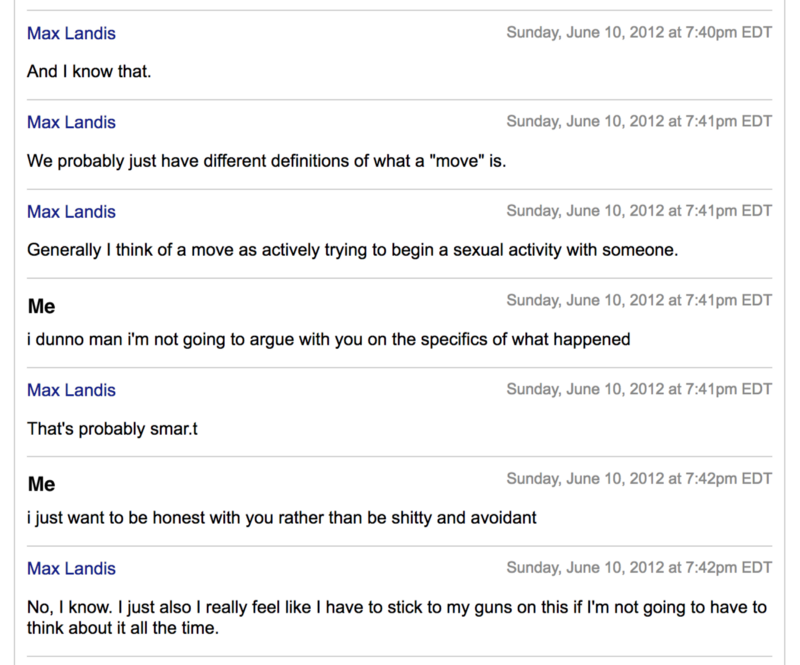Click the "Me" sender label at 7:42pm
The image size is (800, 665).
click(41, 484)
